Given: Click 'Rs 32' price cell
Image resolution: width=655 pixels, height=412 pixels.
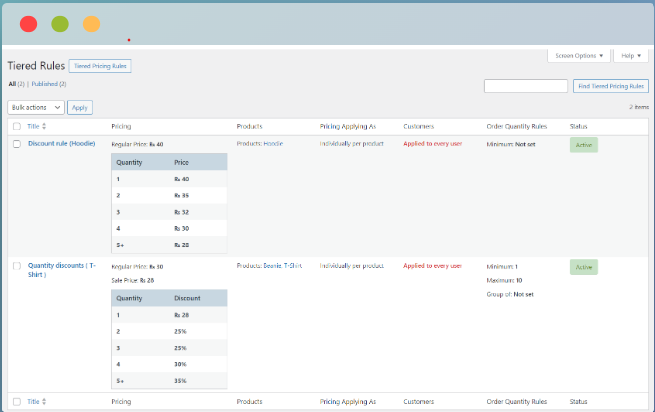Looking at the screenshot, I should 182,212.
